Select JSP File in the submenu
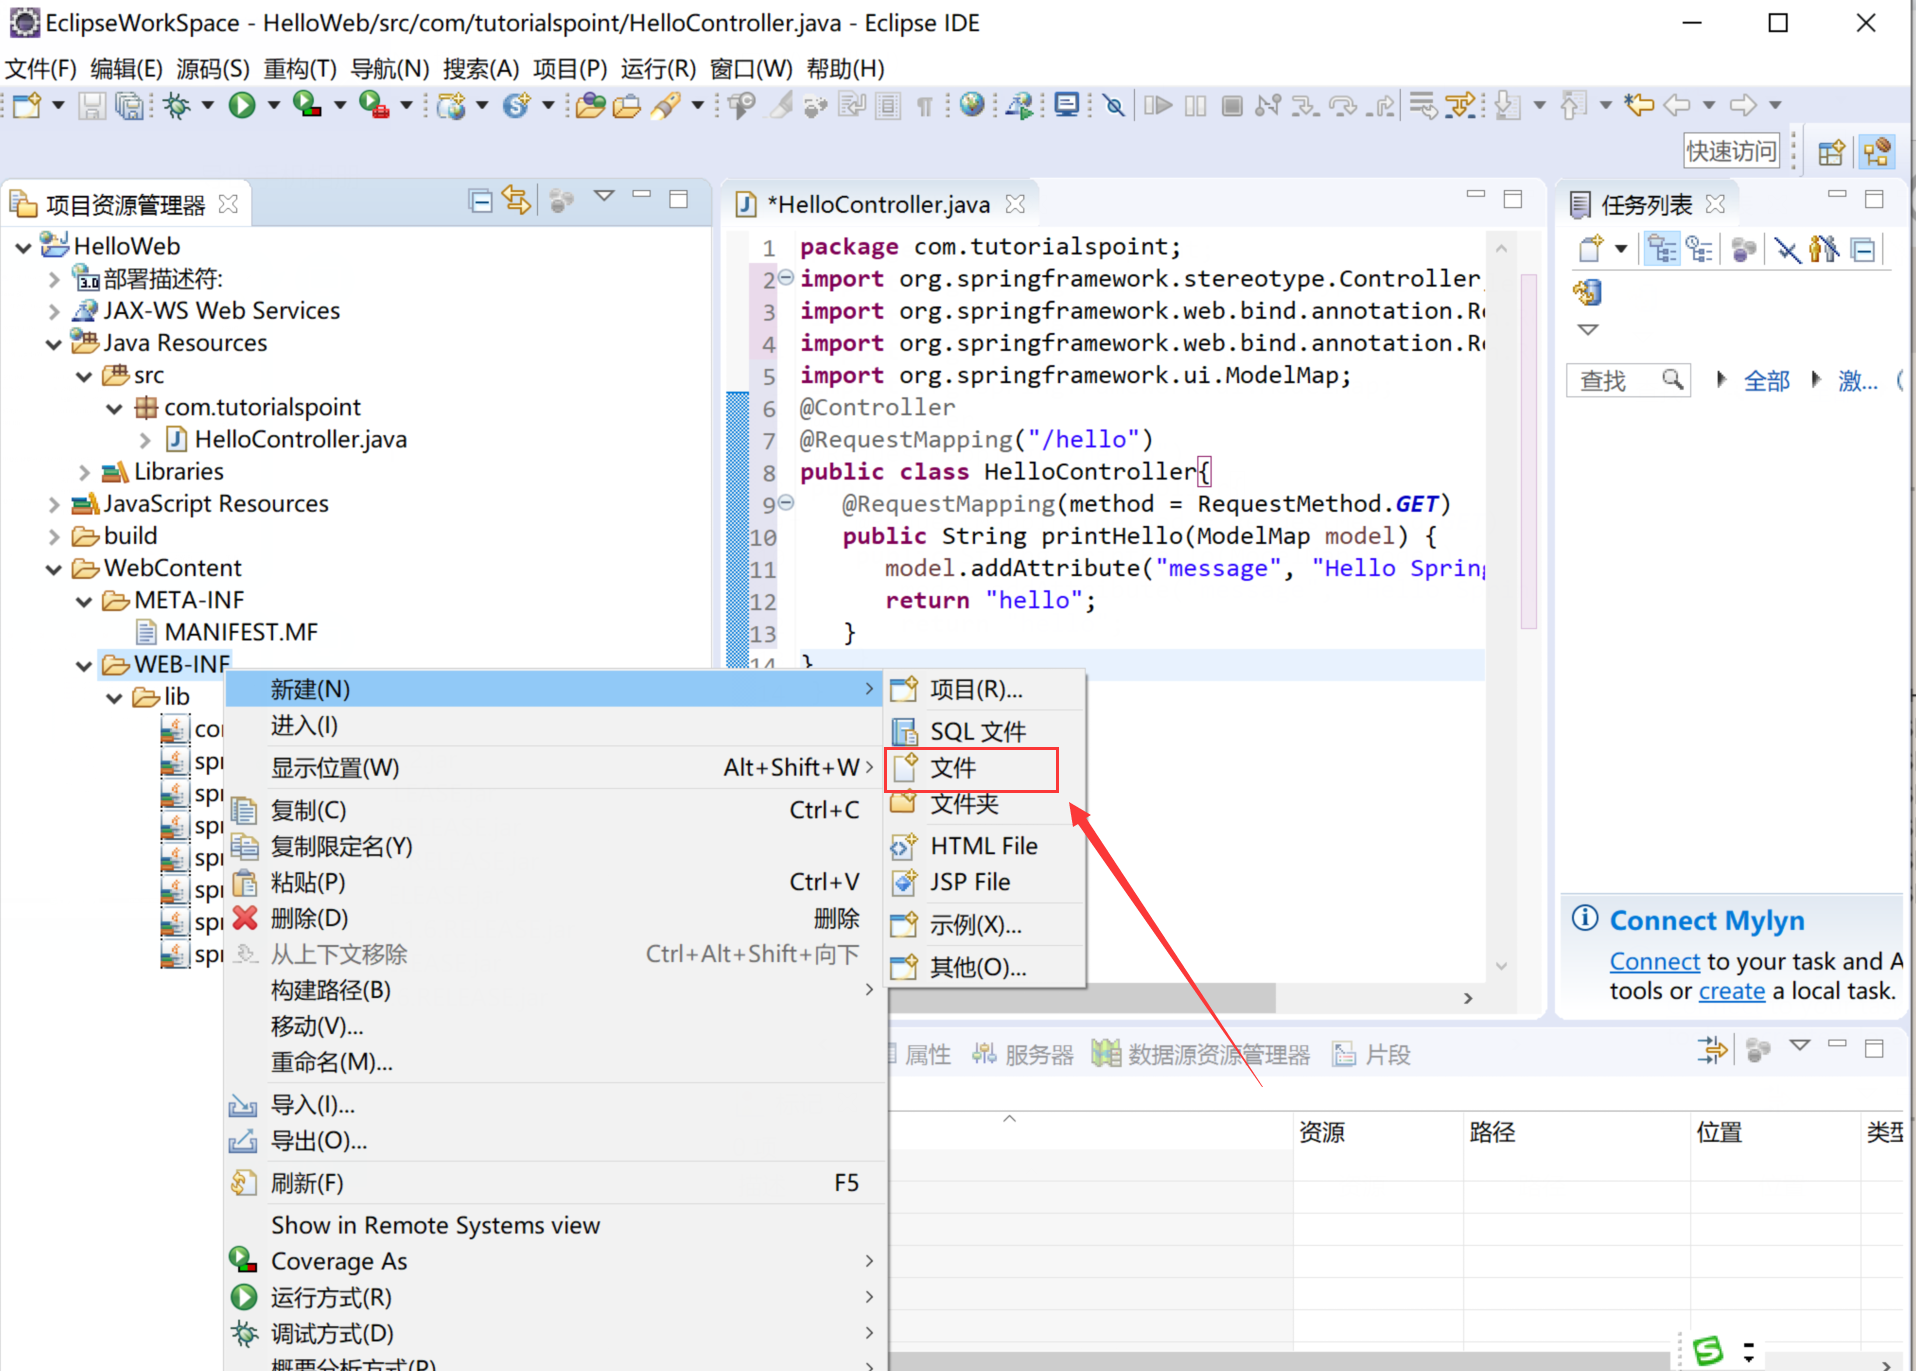Image resolution: width=1916 pixels, height=1371 pixels. pos(969,882)
